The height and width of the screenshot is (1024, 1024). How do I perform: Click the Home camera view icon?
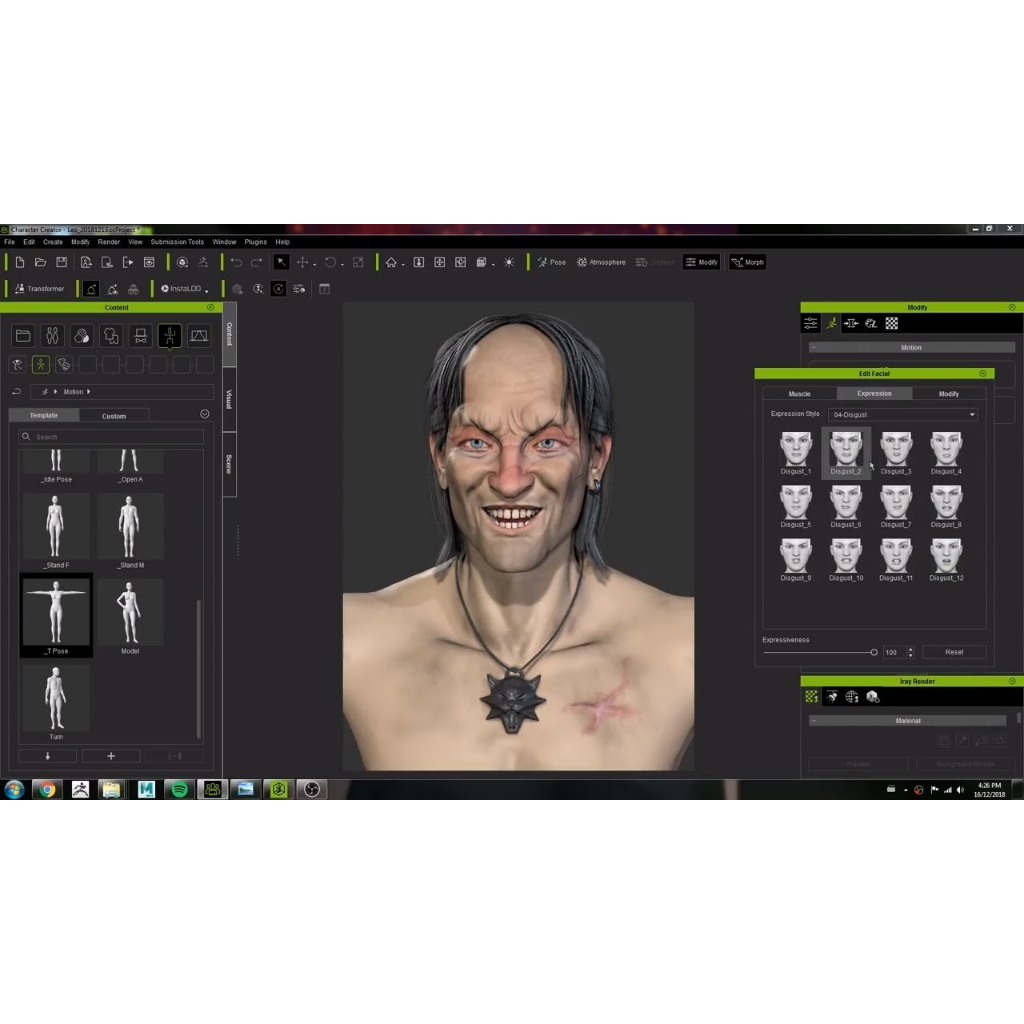click(391, 262)
